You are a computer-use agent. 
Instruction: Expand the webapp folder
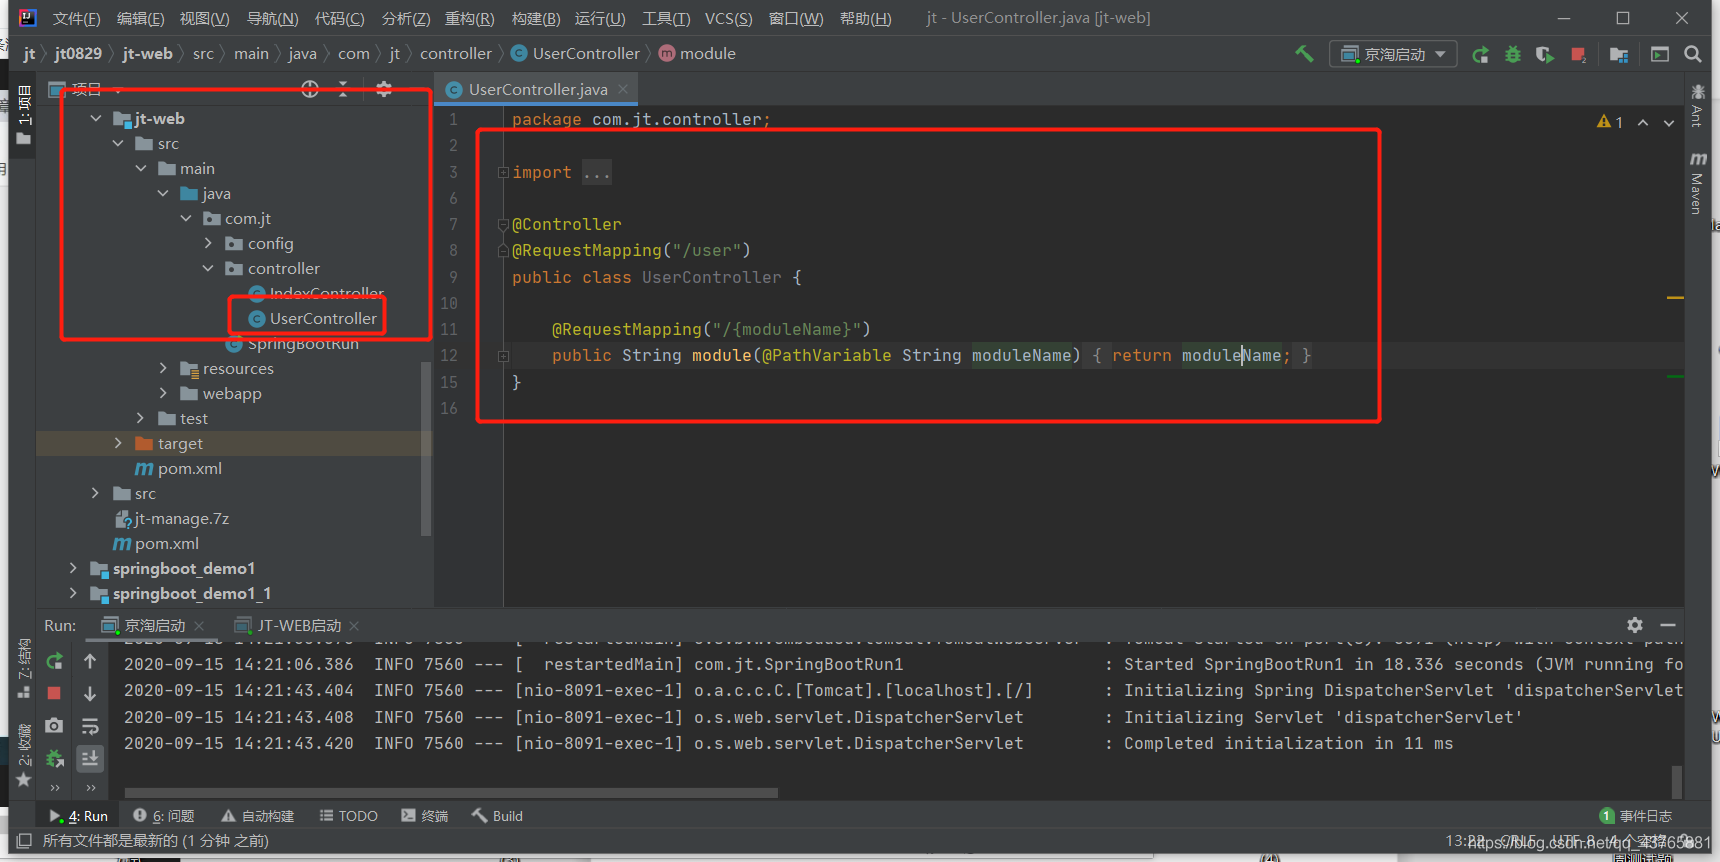point(163,393)
